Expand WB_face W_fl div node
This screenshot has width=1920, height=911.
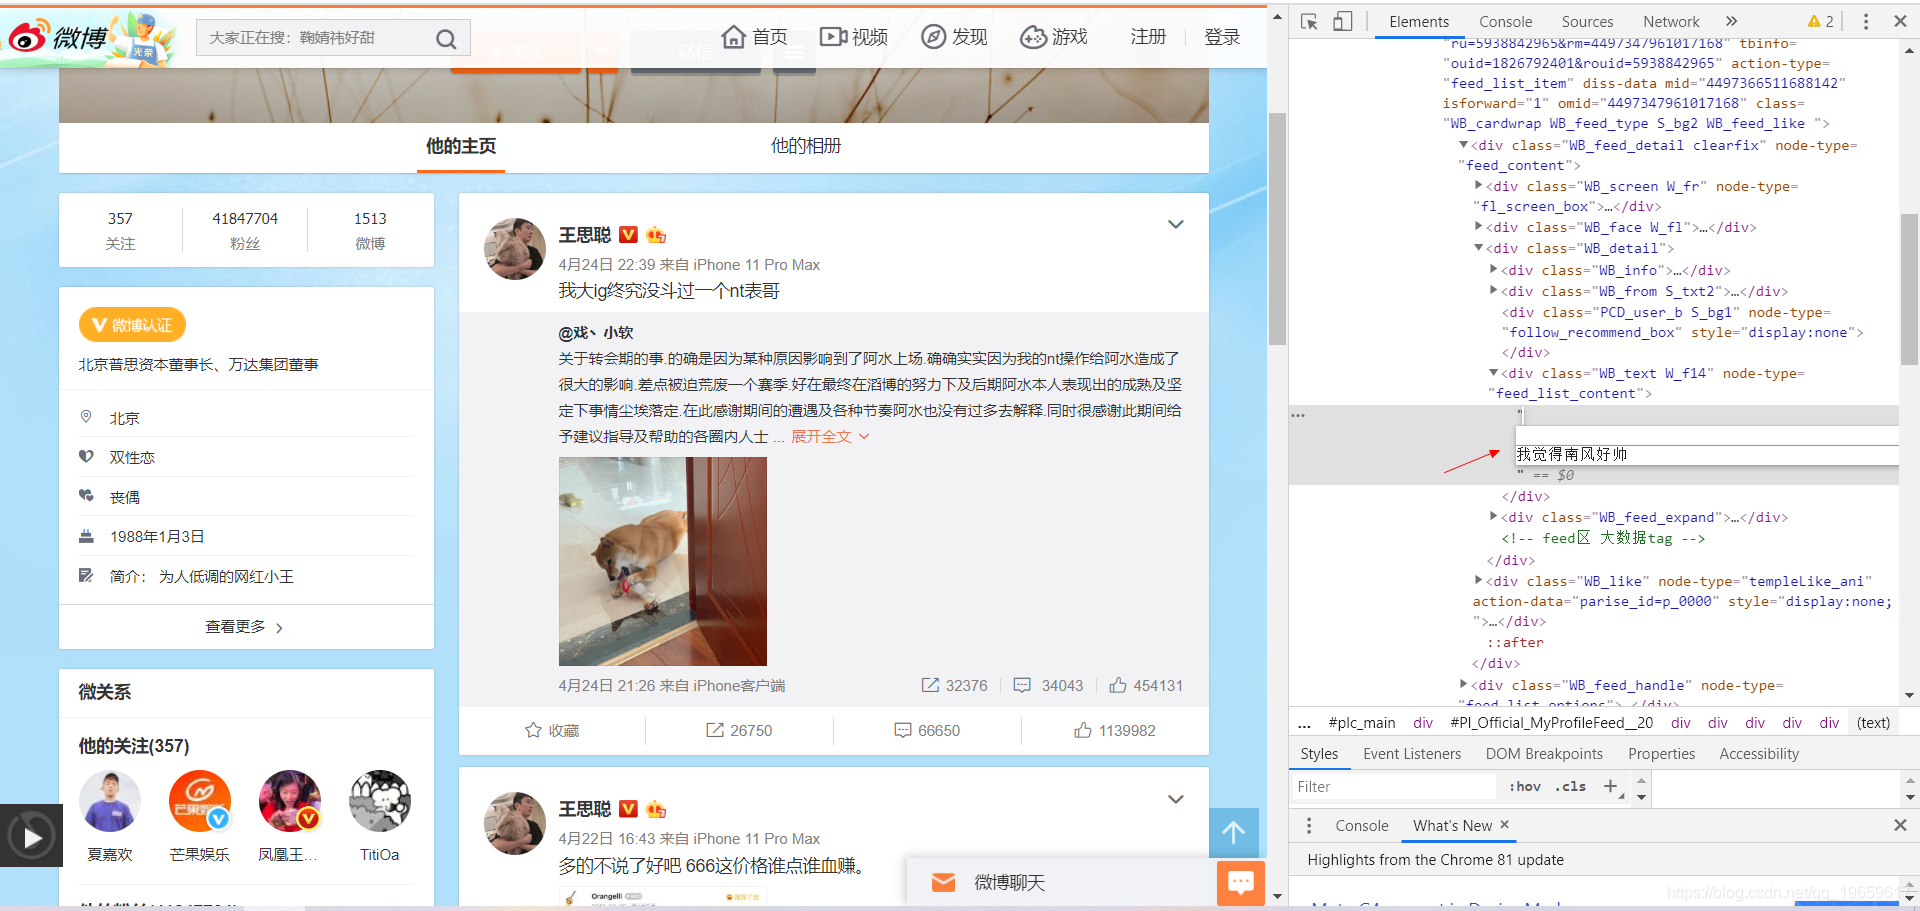[x=1479, y=227]
